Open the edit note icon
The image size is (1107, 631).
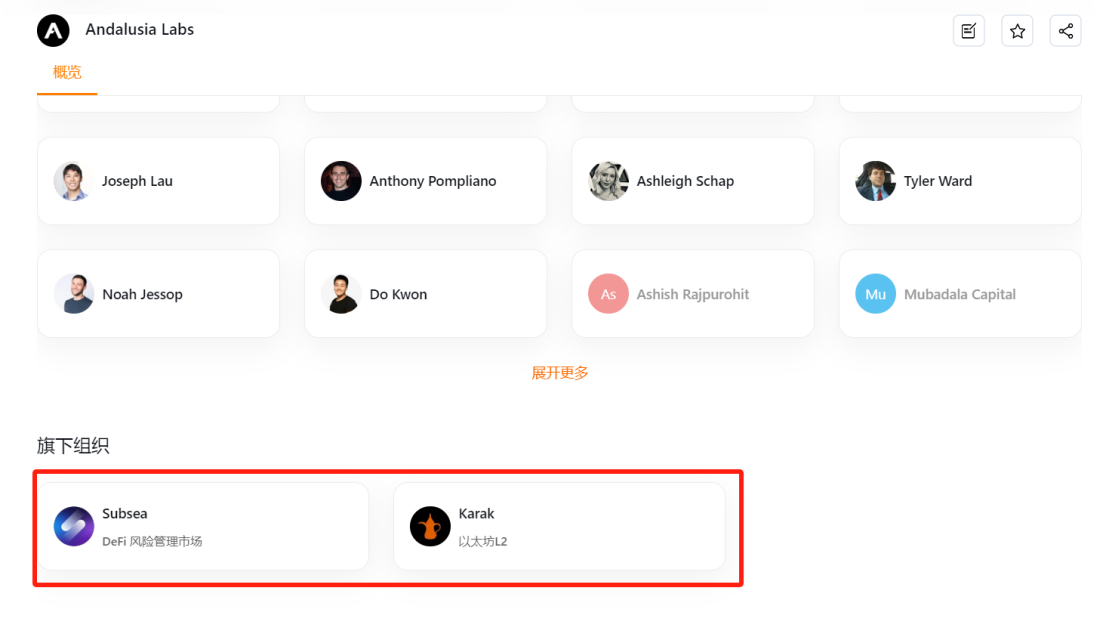coord(969,31)
